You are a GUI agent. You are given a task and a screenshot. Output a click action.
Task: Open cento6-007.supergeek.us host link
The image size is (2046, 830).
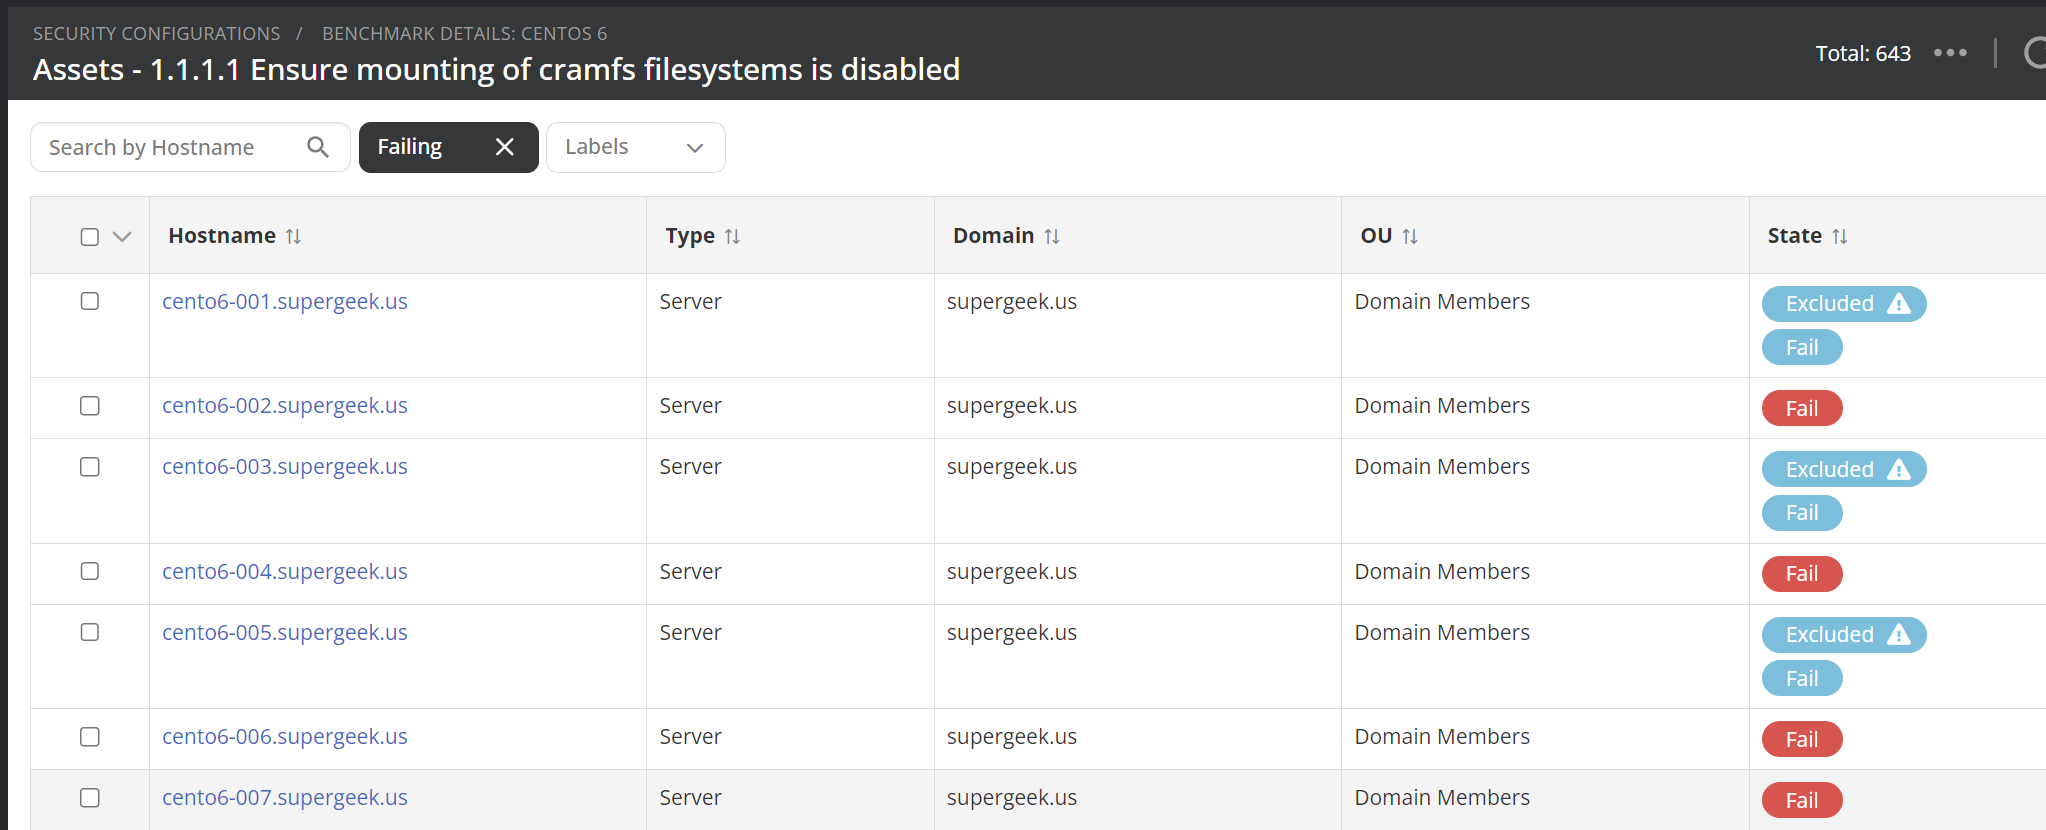coord(285,797)
